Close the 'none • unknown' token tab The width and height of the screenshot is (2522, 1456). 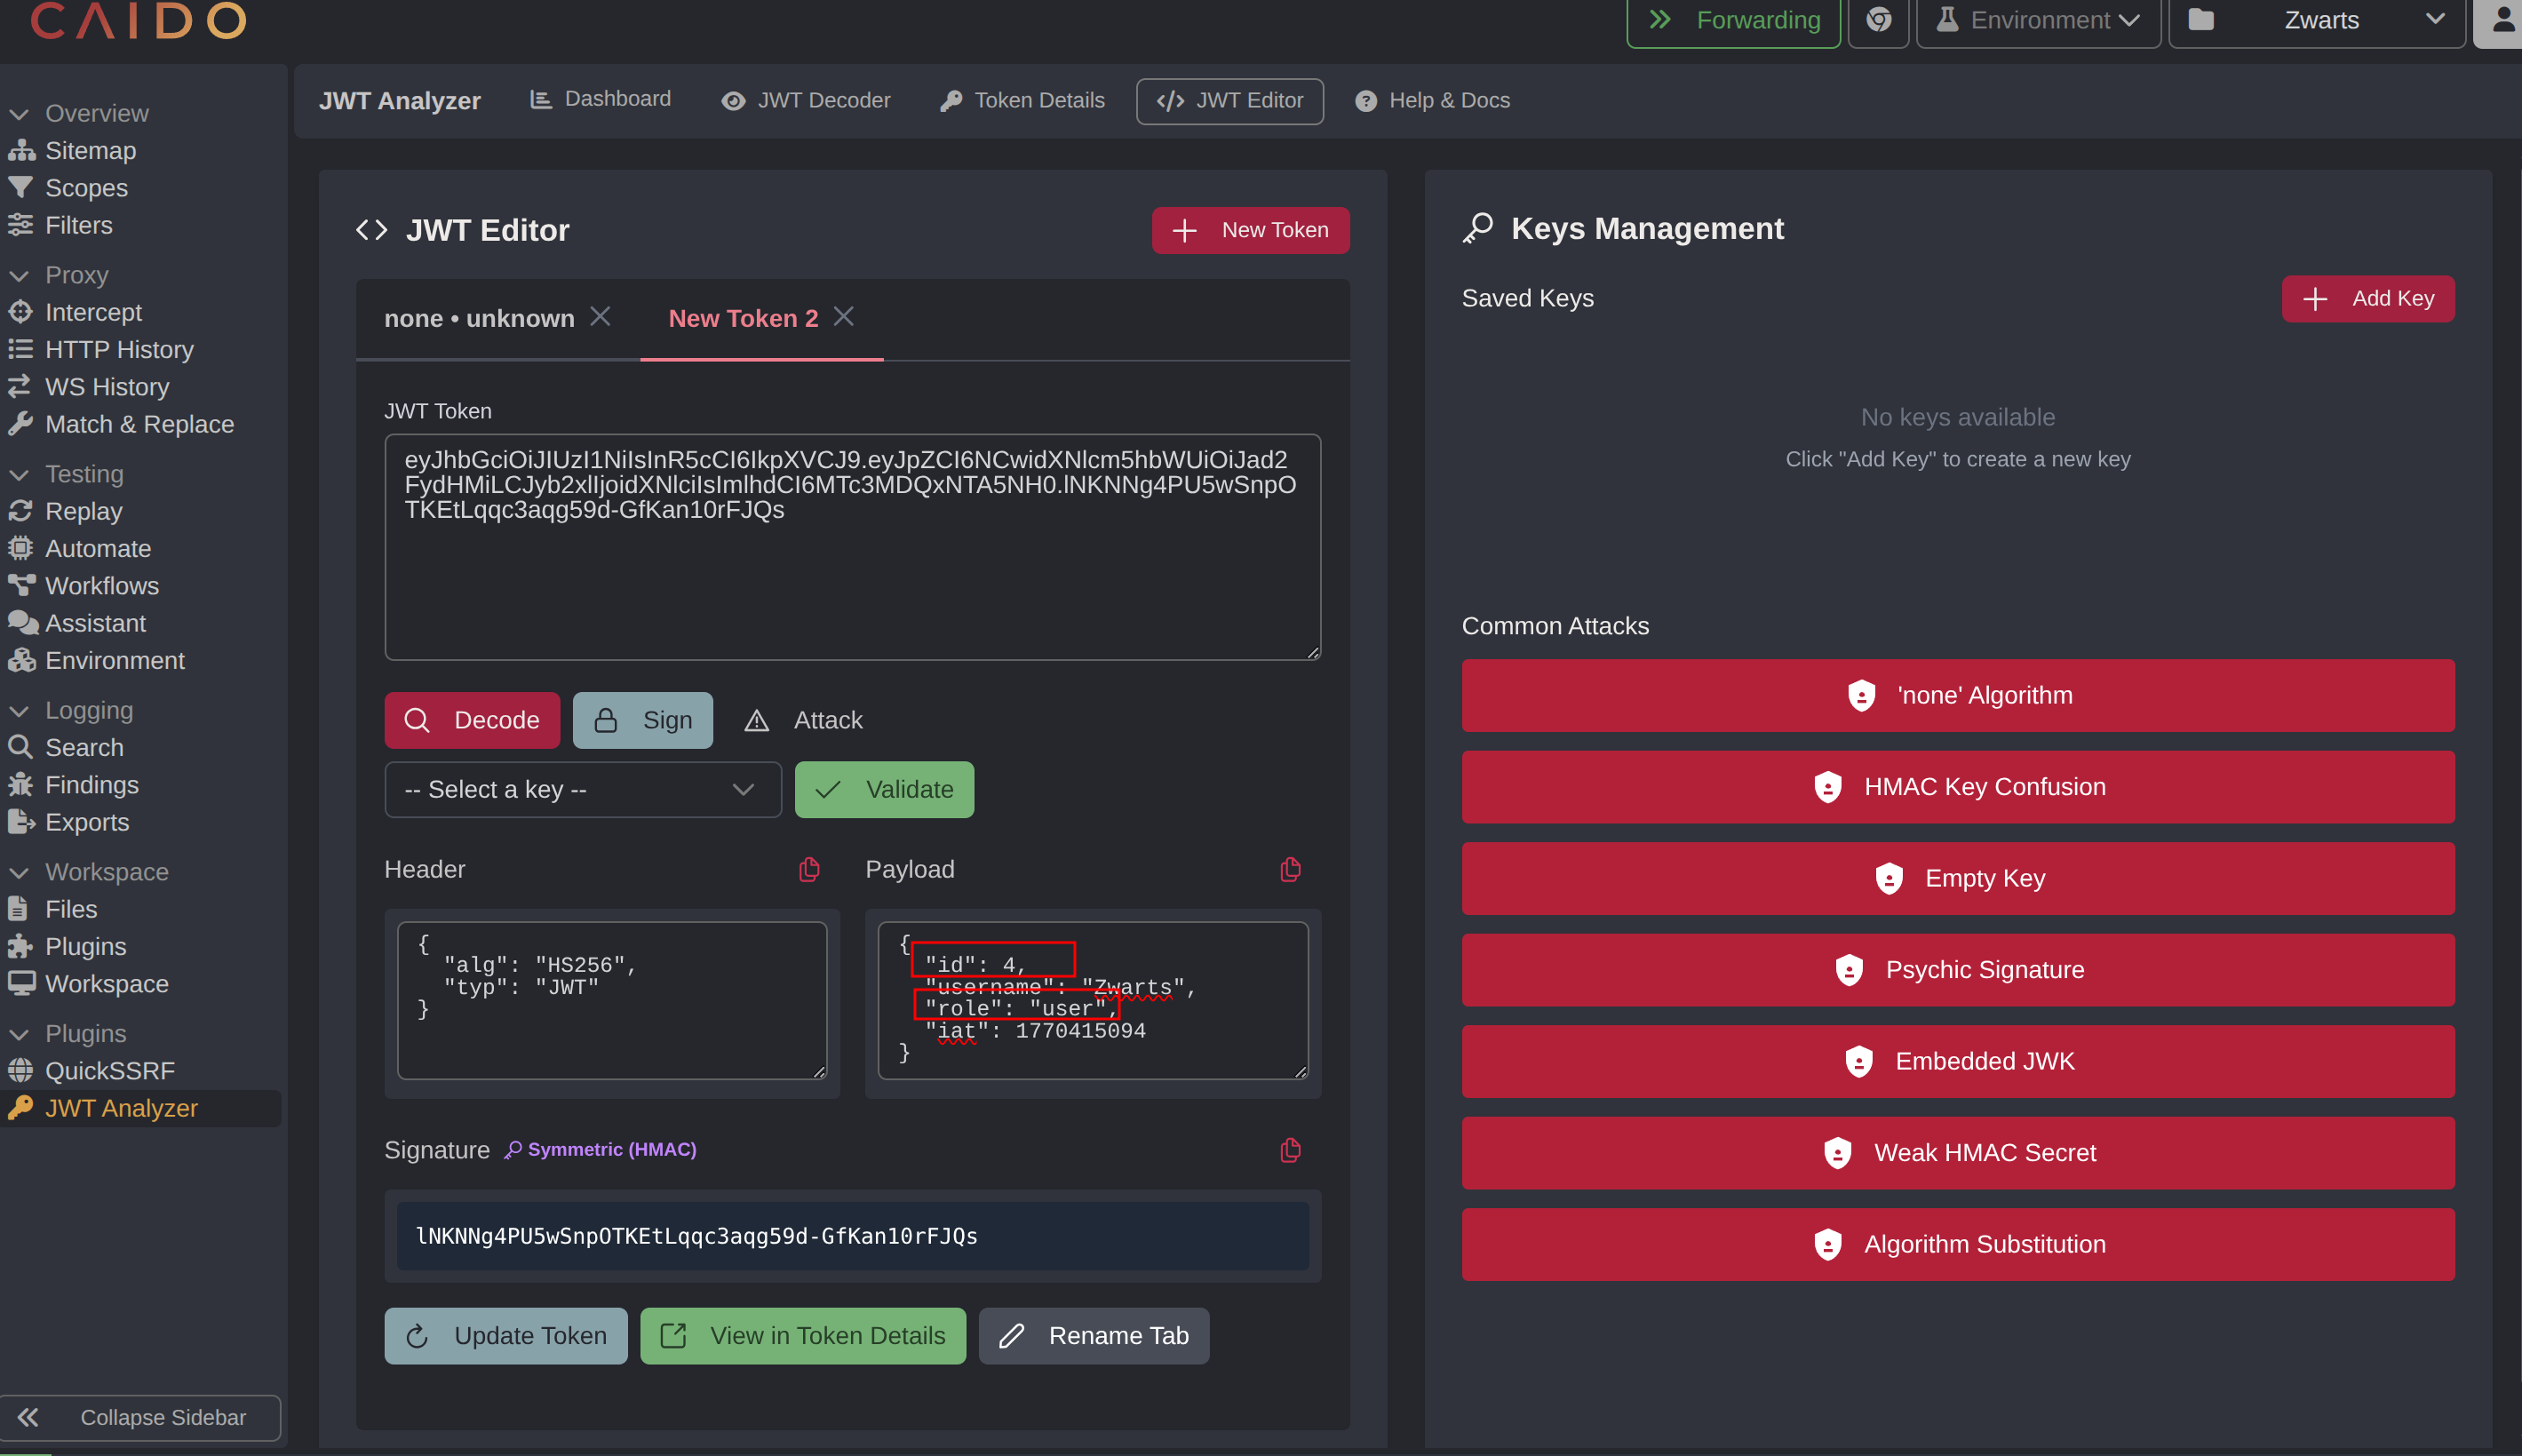600,317
